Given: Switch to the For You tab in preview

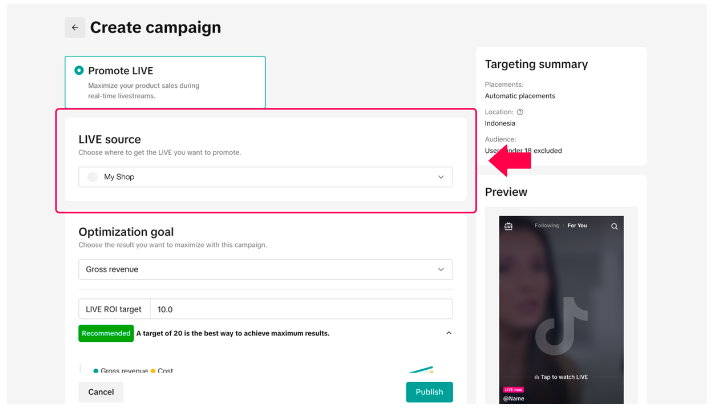Looking at the screenshot, I should coord(577,226).
